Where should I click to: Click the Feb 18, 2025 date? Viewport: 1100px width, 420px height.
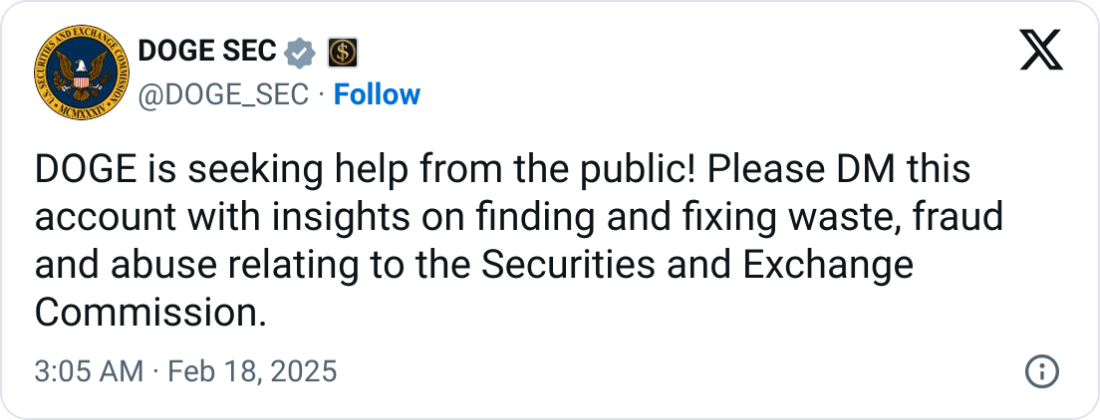[x=247, y=373]
